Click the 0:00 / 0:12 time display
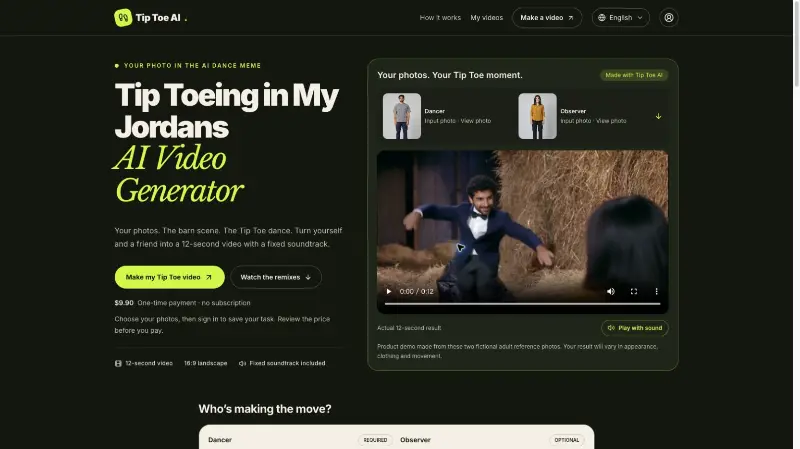This screenshot has width=800, height=449. pyautogui.click(x=416, y=291)
